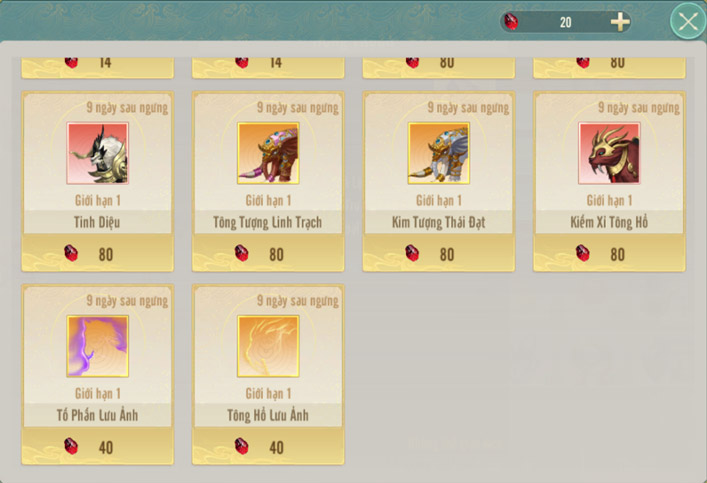The height and width of the screenshot is (483, 707).
Task: Select the Tố Phấn Lưu Ảnh icon
Action: click(x=97, y=346)
